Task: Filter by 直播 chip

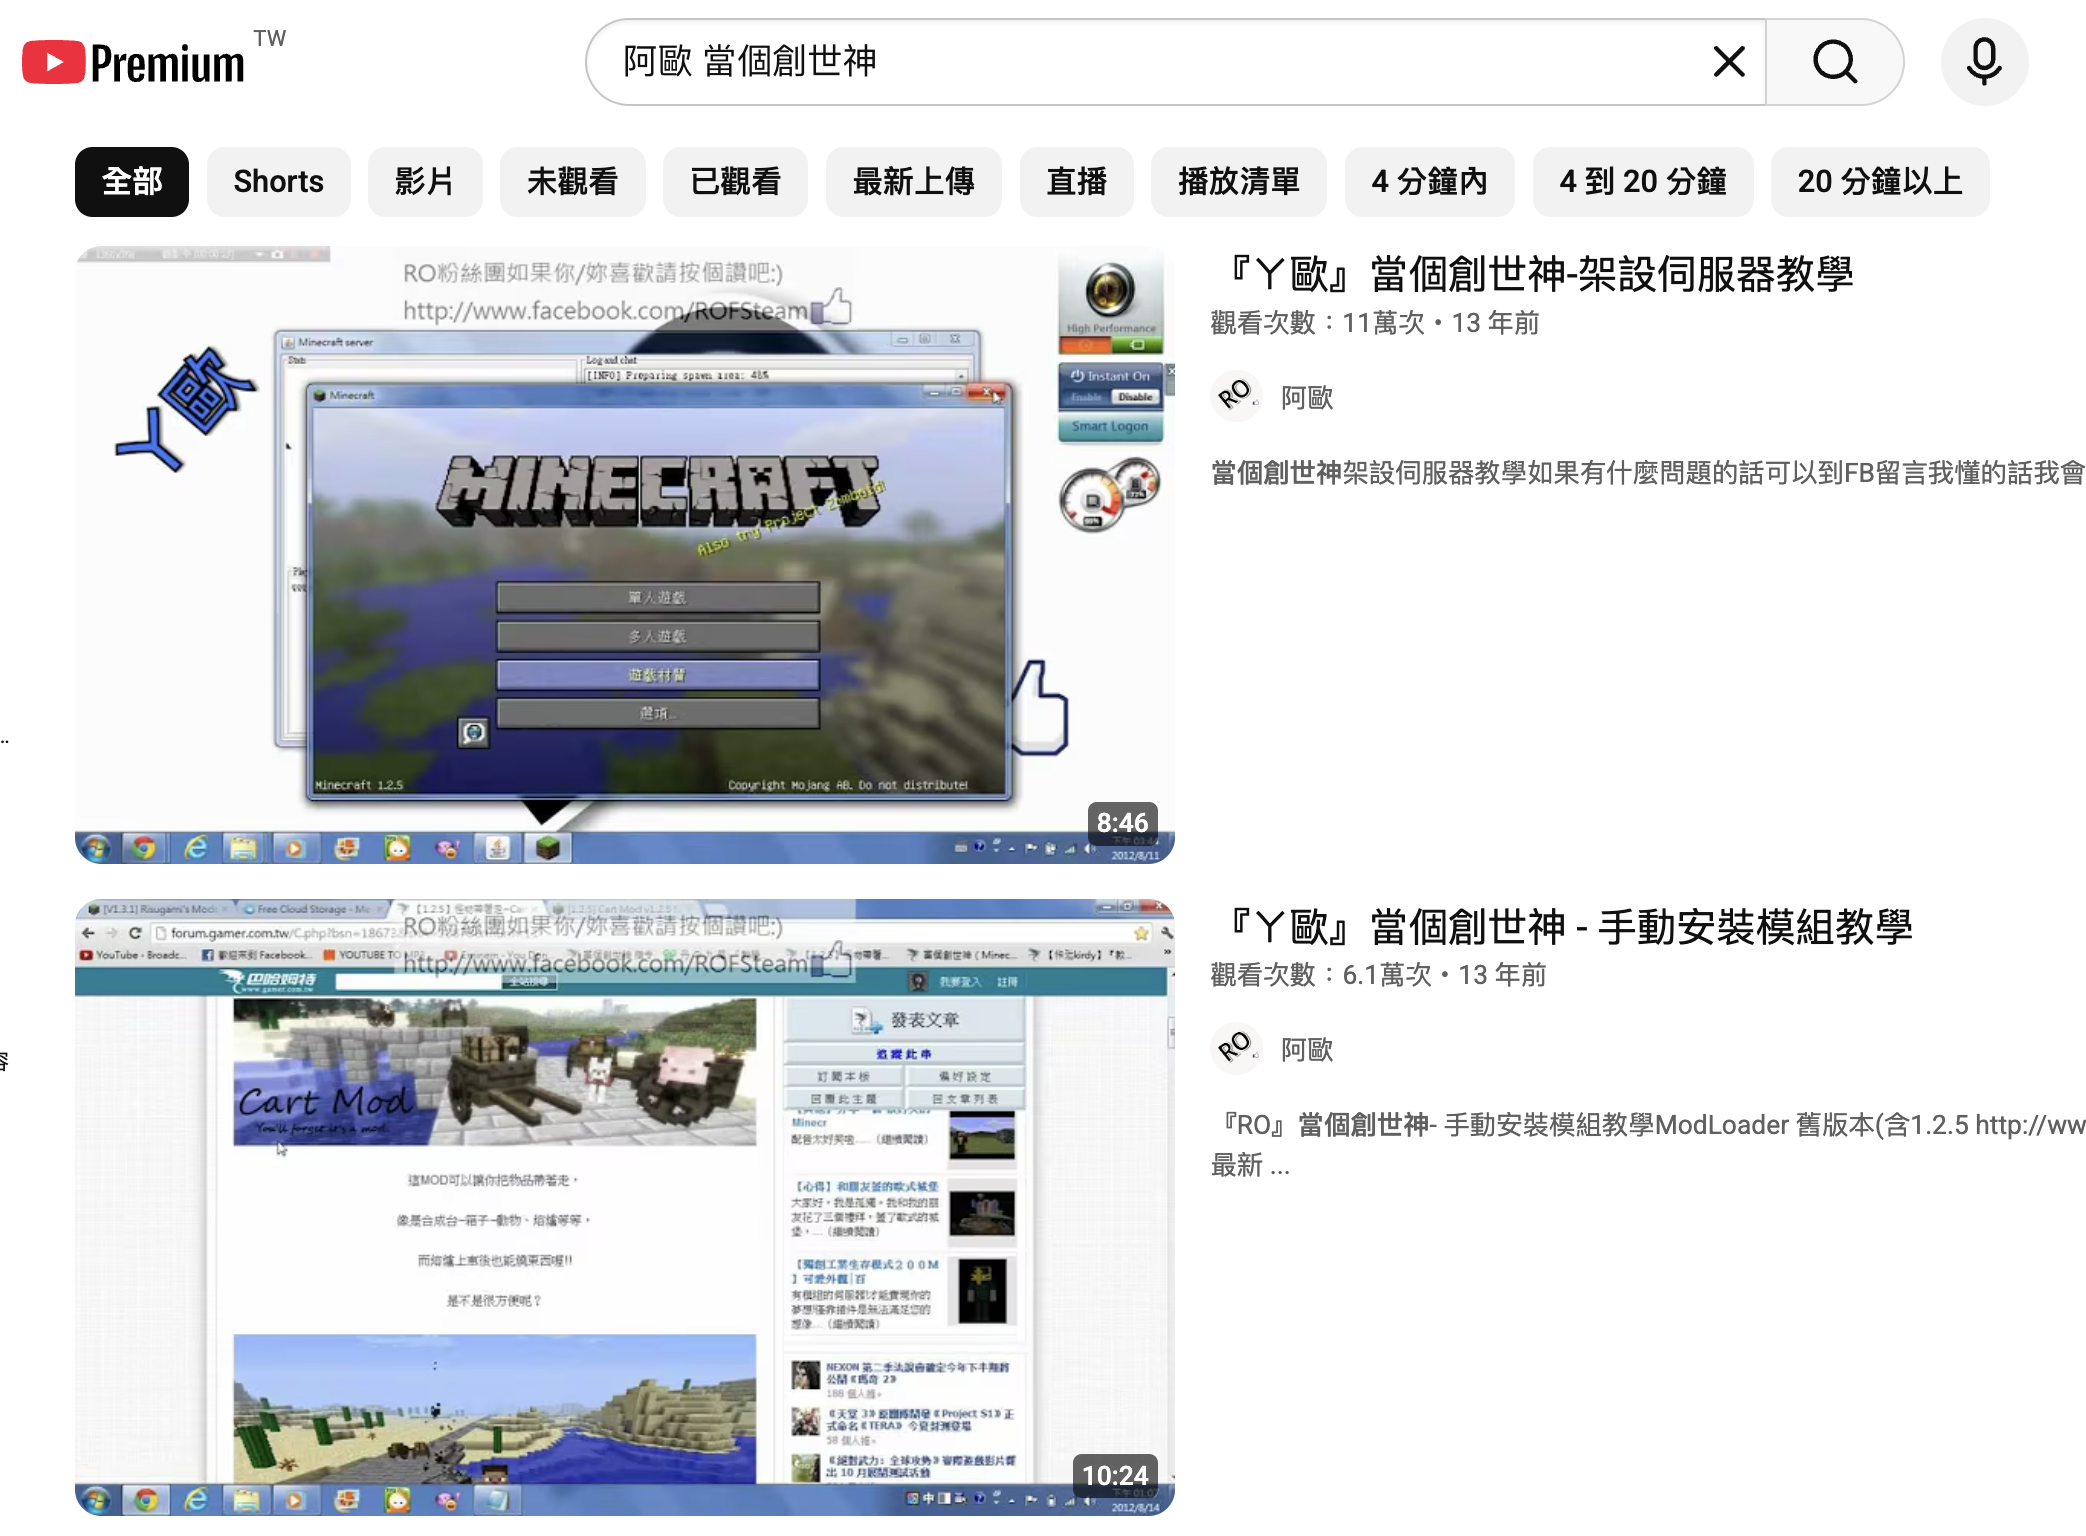Action: (1076, 182)
